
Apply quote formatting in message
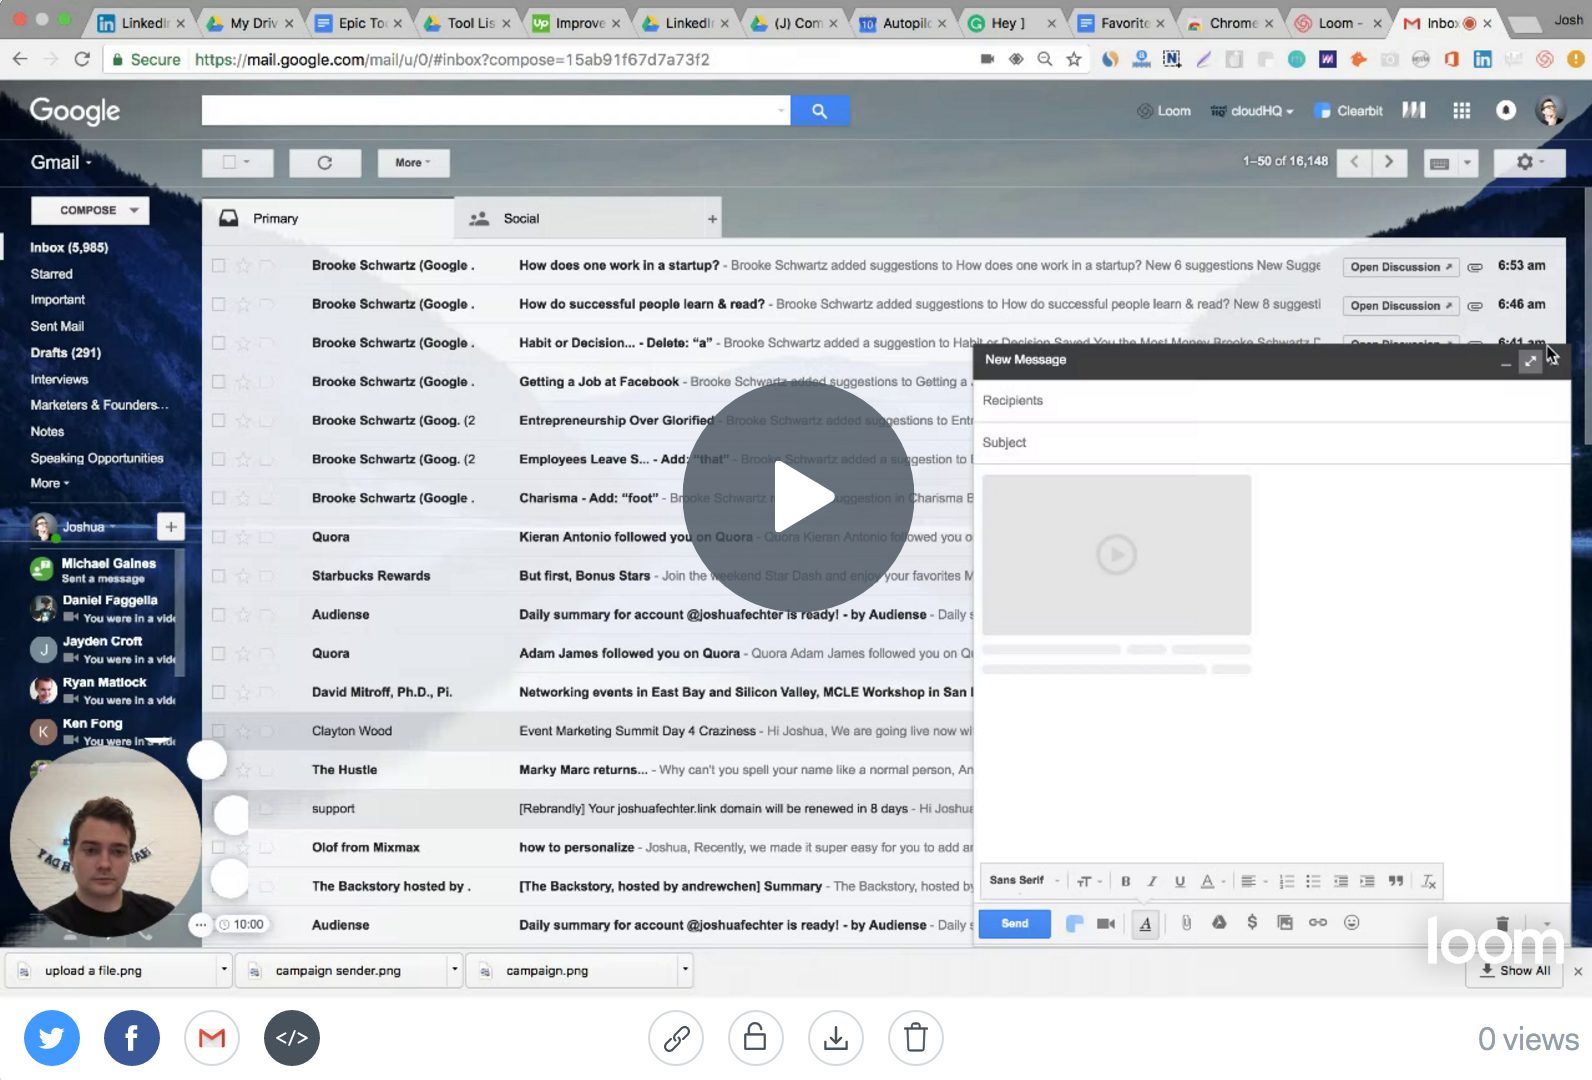(1395, 881)
